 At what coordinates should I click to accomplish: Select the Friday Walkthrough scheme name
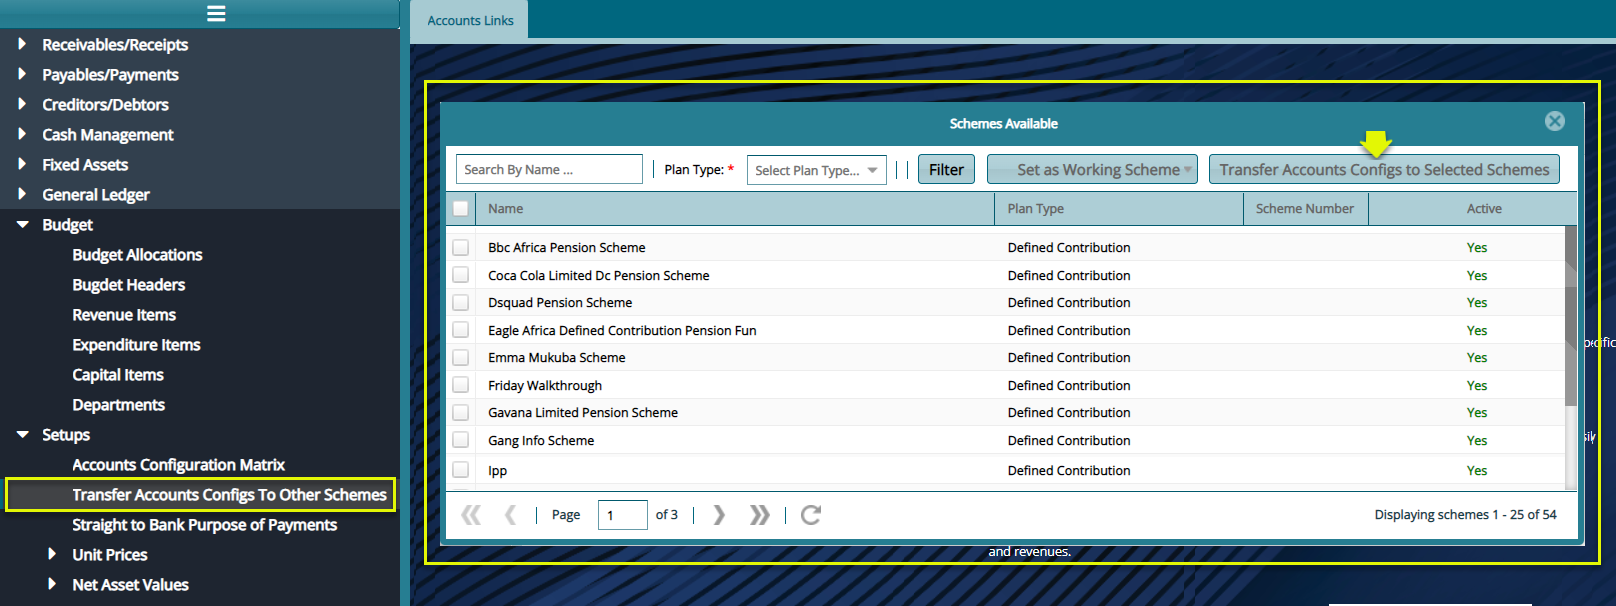[x=545, y=385]
